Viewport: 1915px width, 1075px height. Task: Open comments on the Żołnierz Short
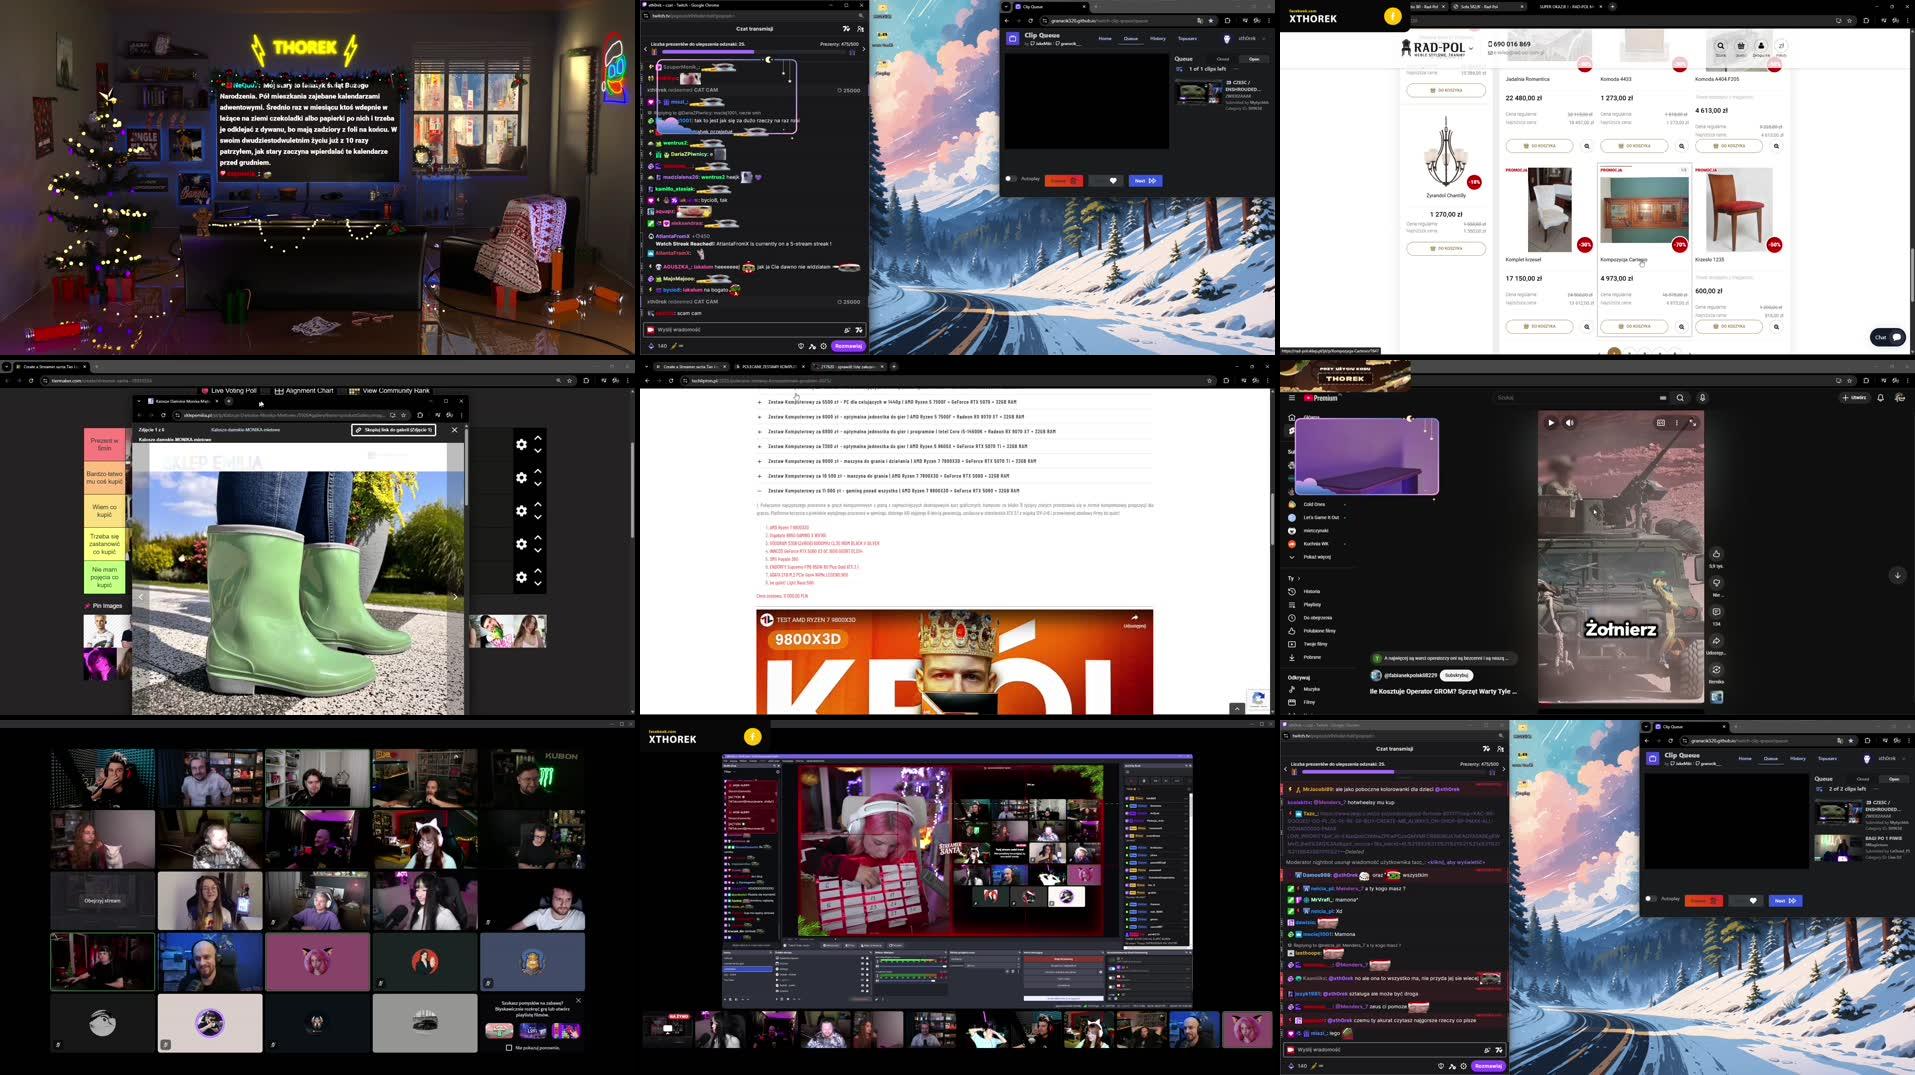click(1716, 612)
